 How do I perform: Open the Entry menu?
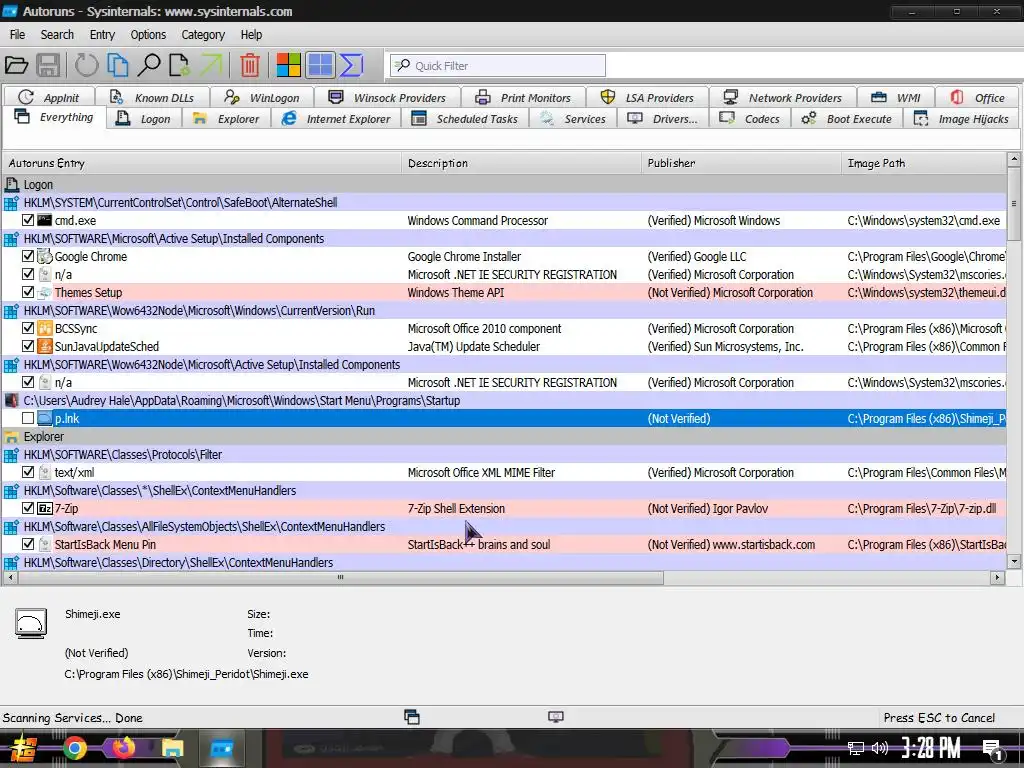pyautogui.click(x=102, y=35)
